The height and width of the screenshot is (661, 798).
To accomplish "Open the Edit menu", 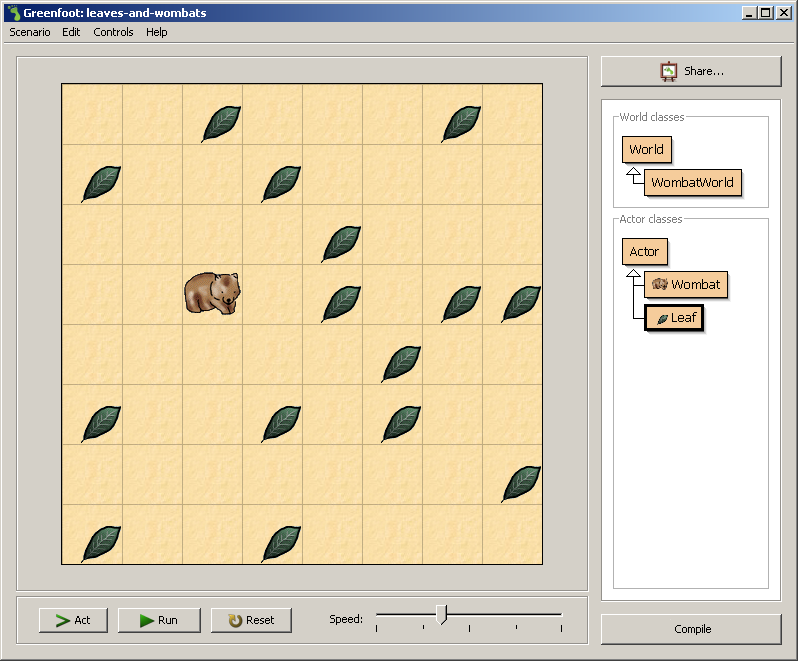I will 71,32.
